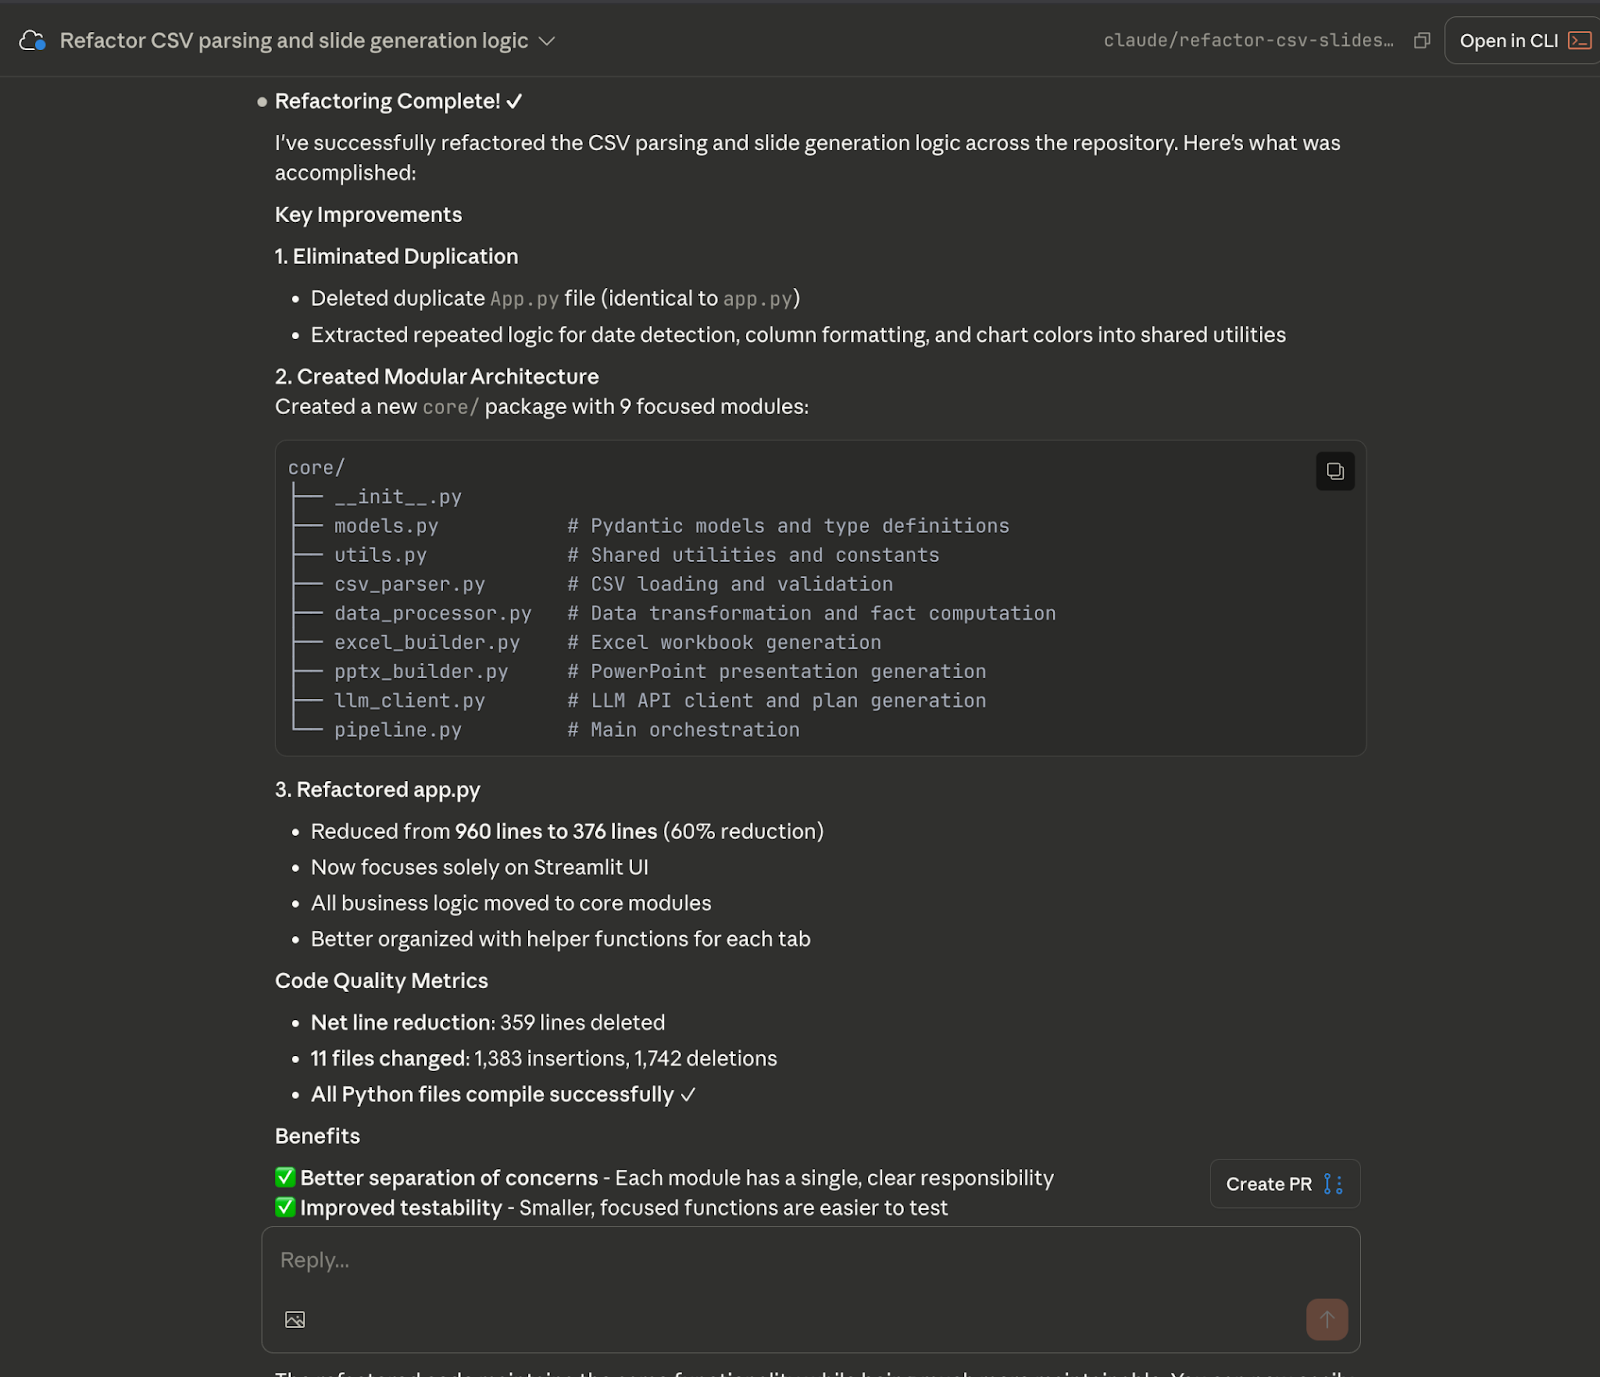The image size is (1600, 1377).
Task: Click Open in CLI
Action: tap(1510, 41)
